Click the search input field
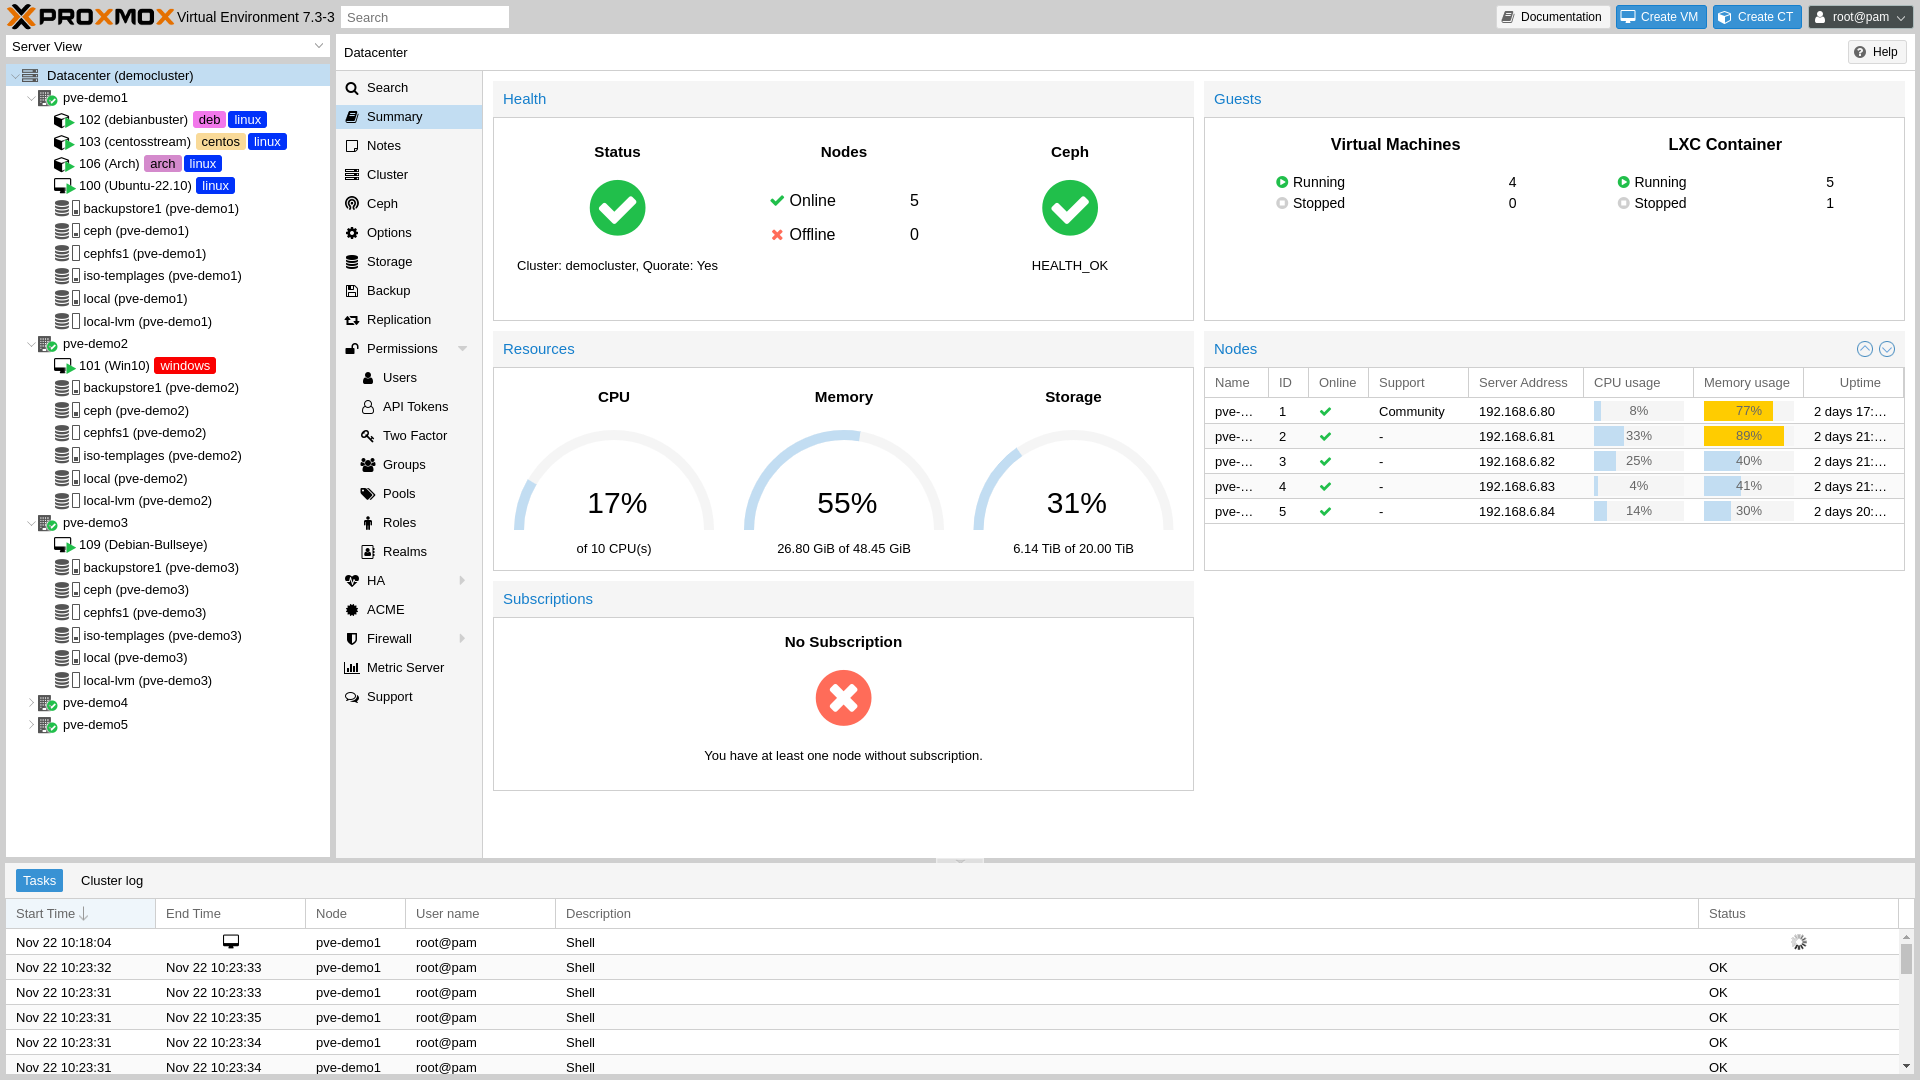 pyautogui.click(x=424, y=16)
